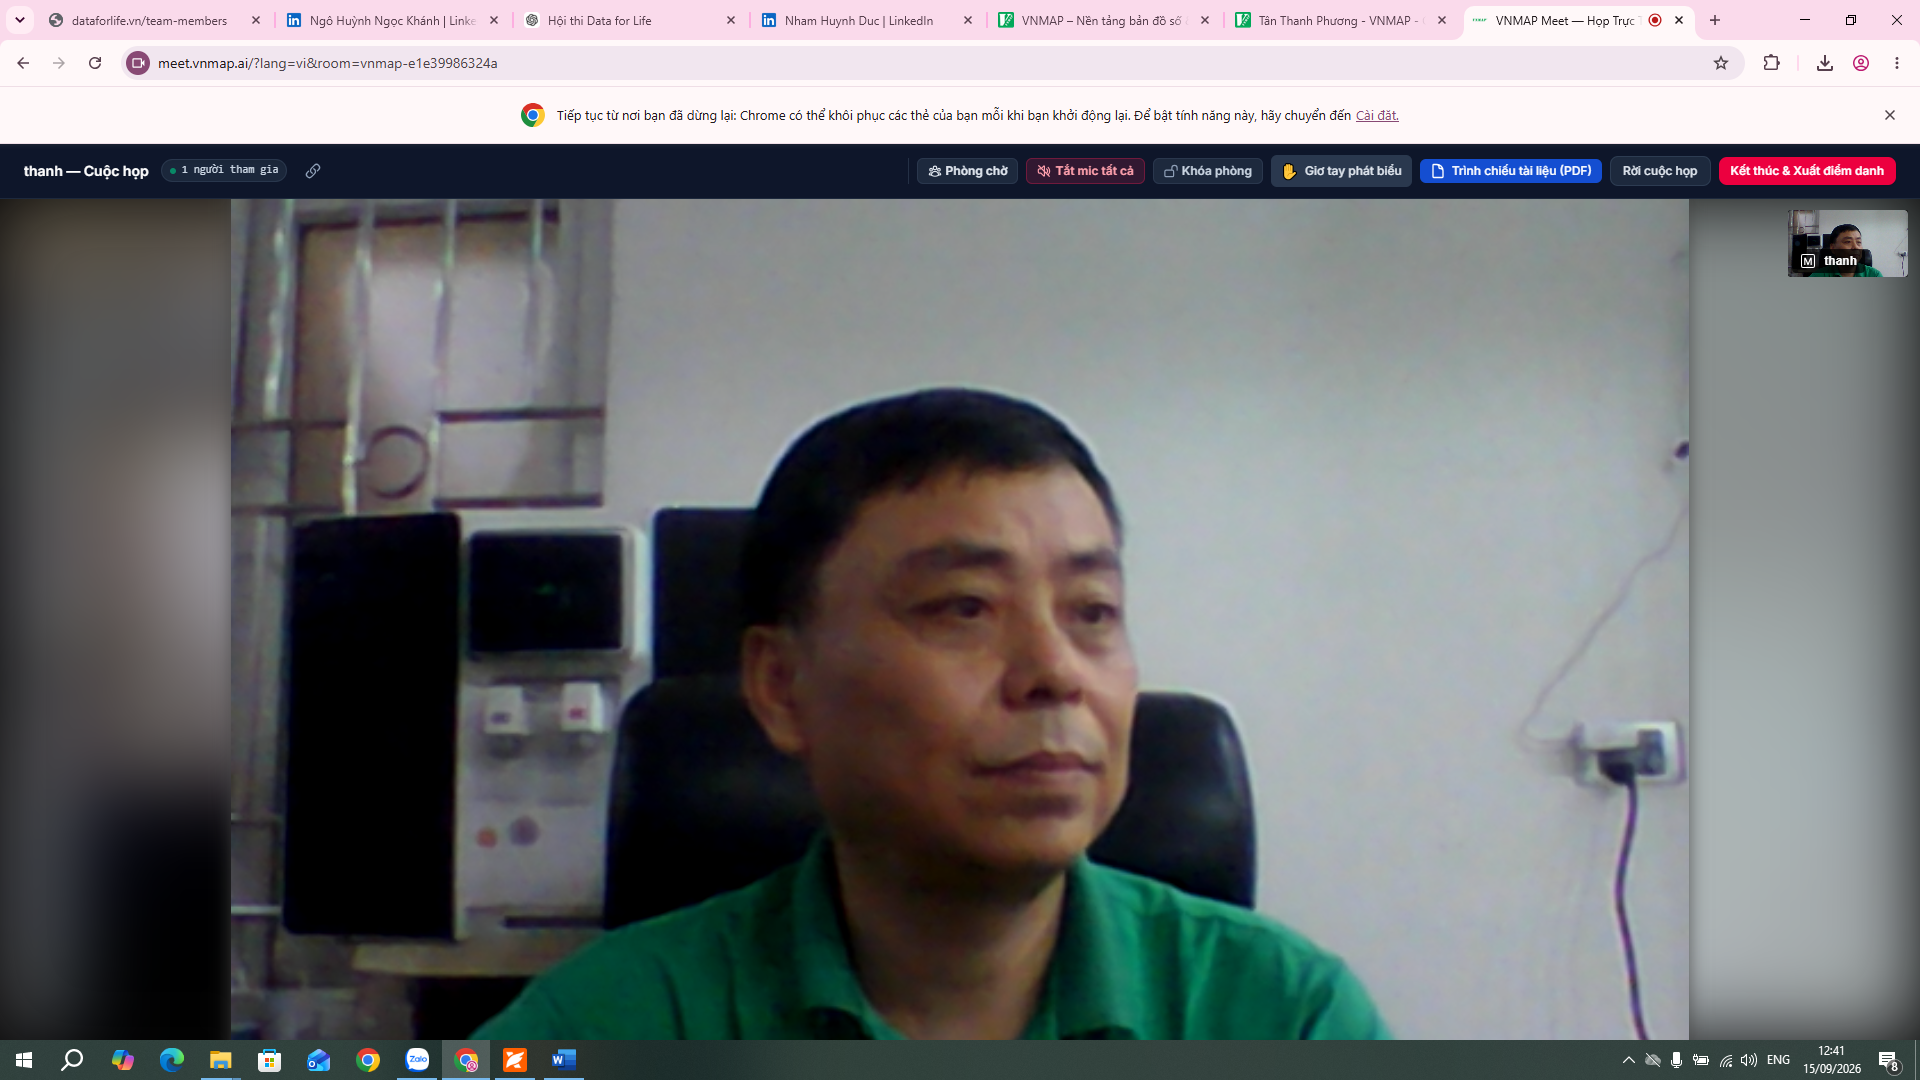Open Windows Start menu
This screenshot has height=1080, width=1920.
[x=24, y=1060]
